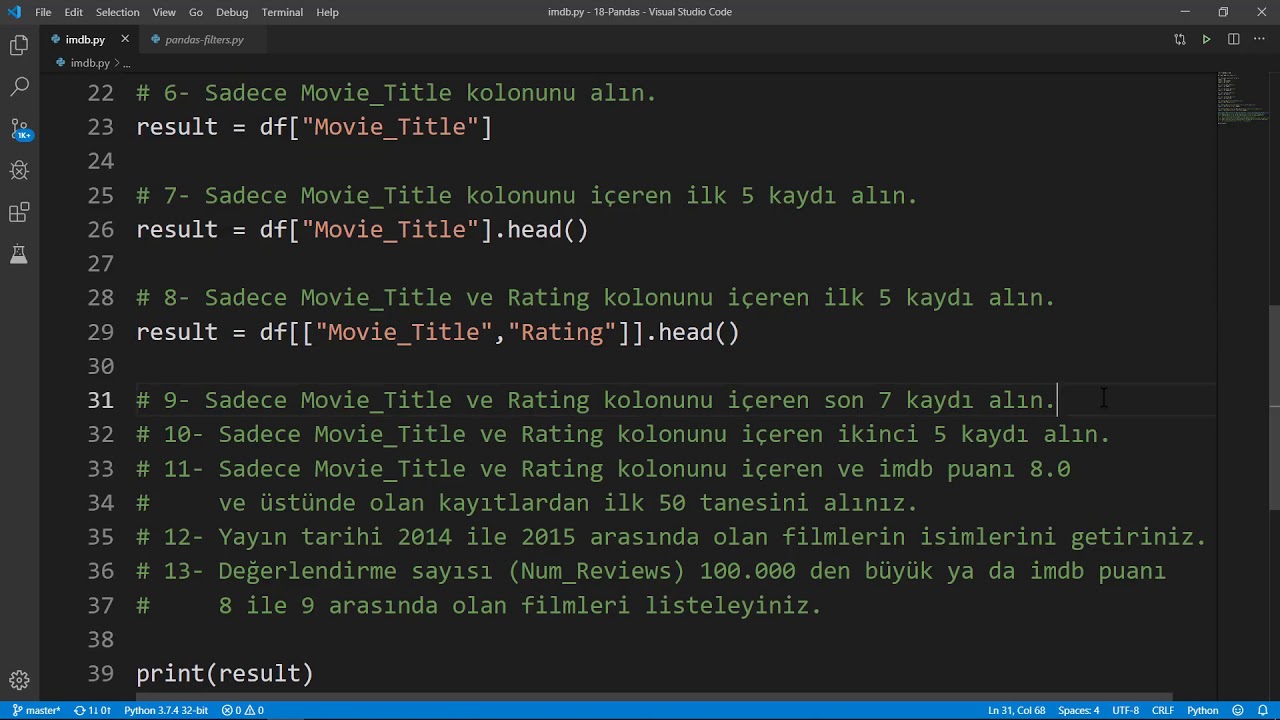Click Synchronize Changes in status bar
The image size is (1280, 720).
[x=92, y=710]
